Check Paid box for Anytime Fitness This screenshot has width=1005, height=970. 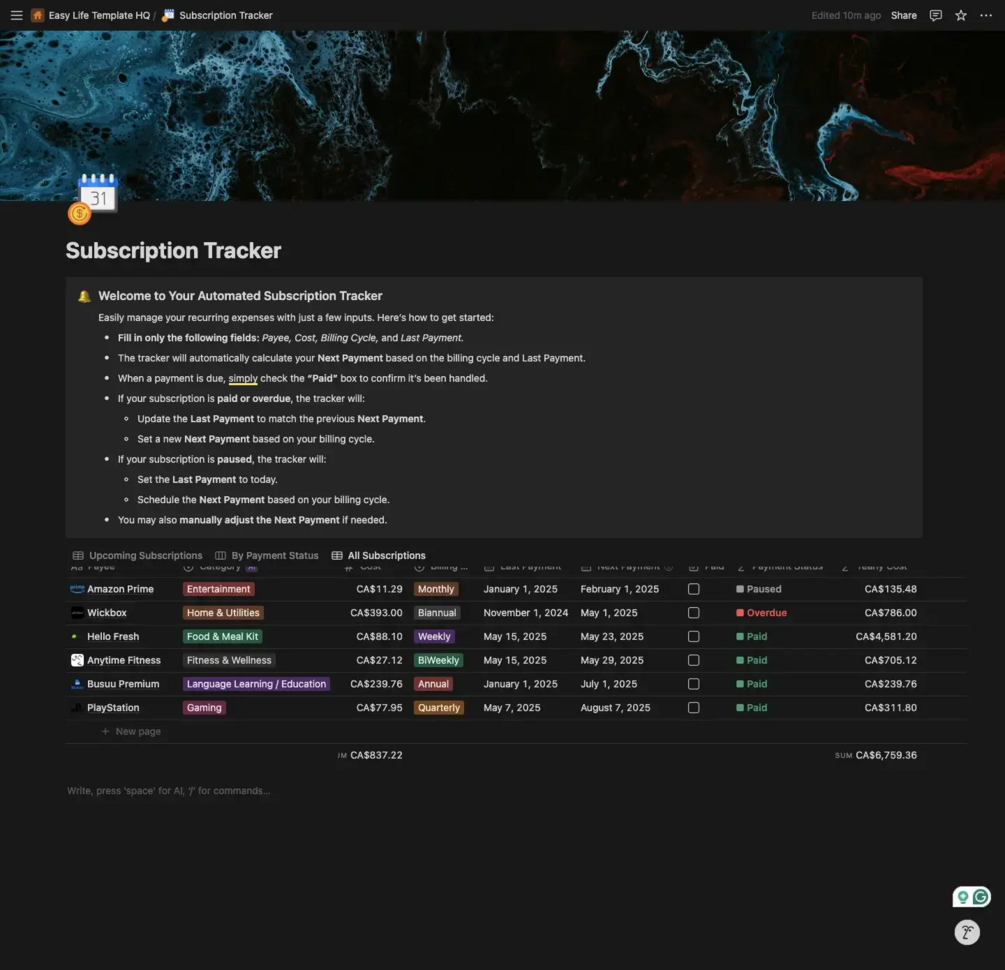694,660
